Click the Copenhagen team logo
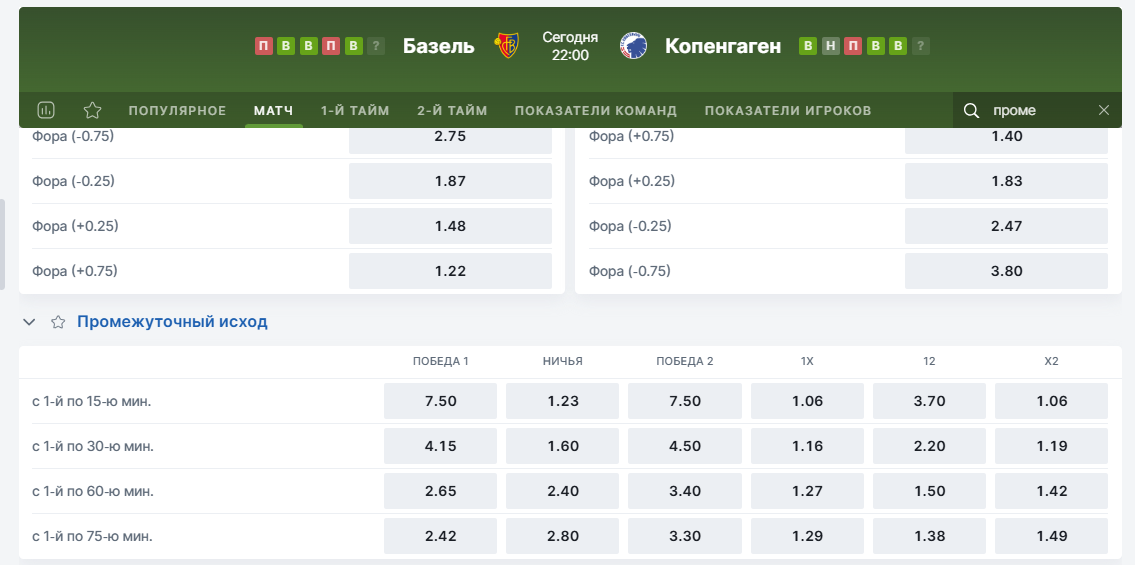The width and height of the screenshot is (1135, 565). [632, 46]
